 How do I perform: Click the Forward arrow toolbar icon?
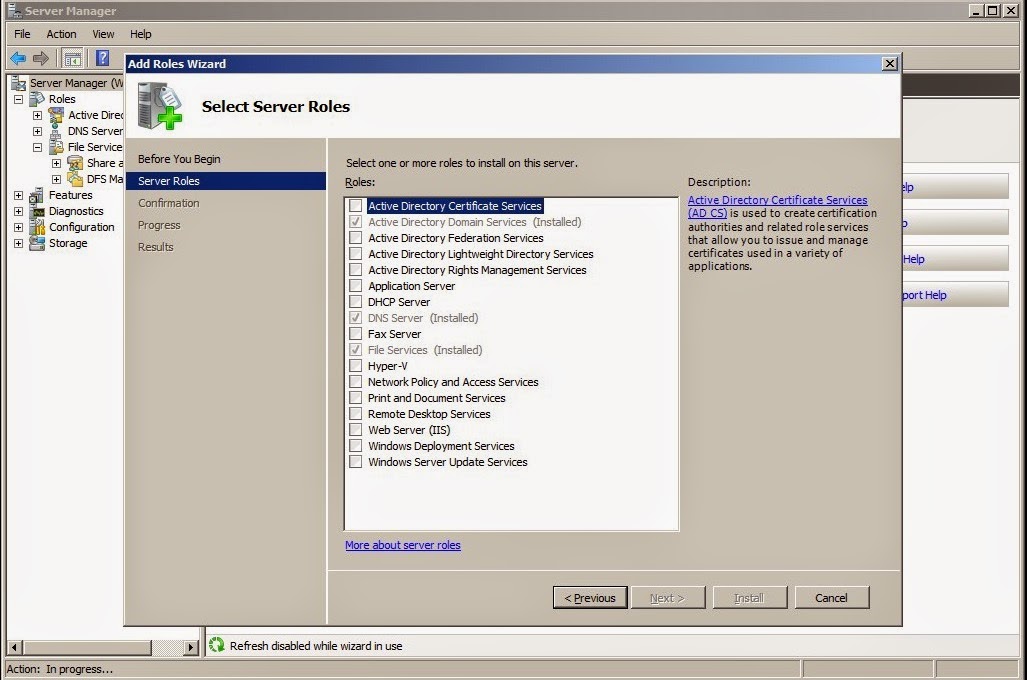pos(41,58)
